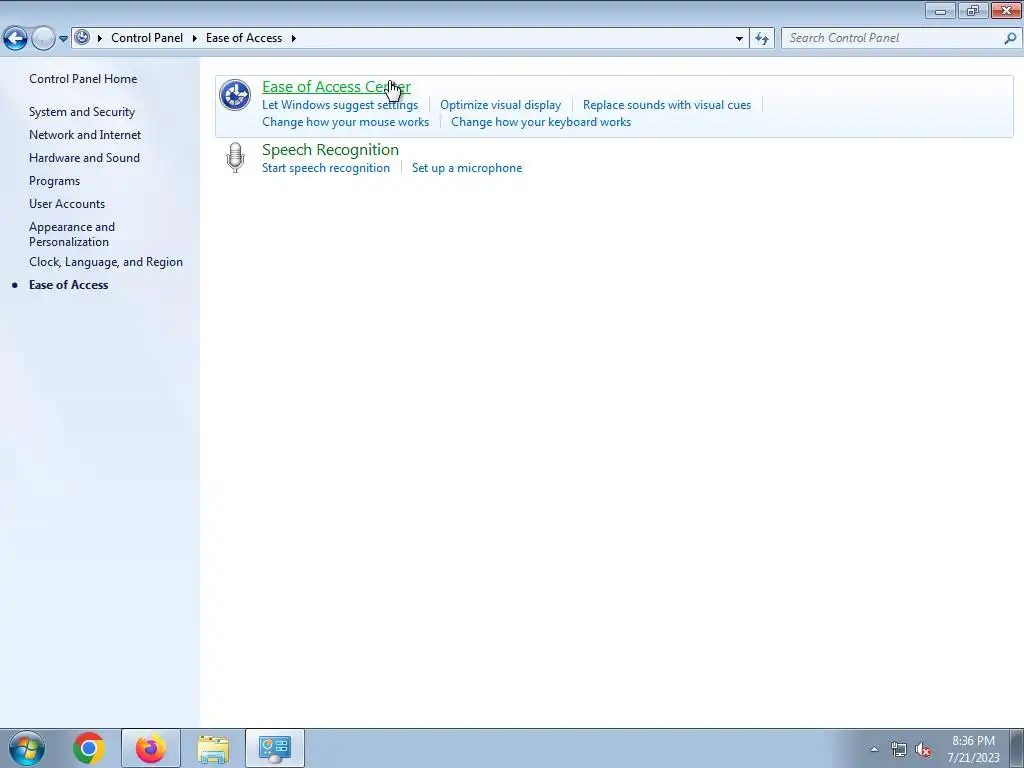Select Control Panel in the breadcrumb

147,38
